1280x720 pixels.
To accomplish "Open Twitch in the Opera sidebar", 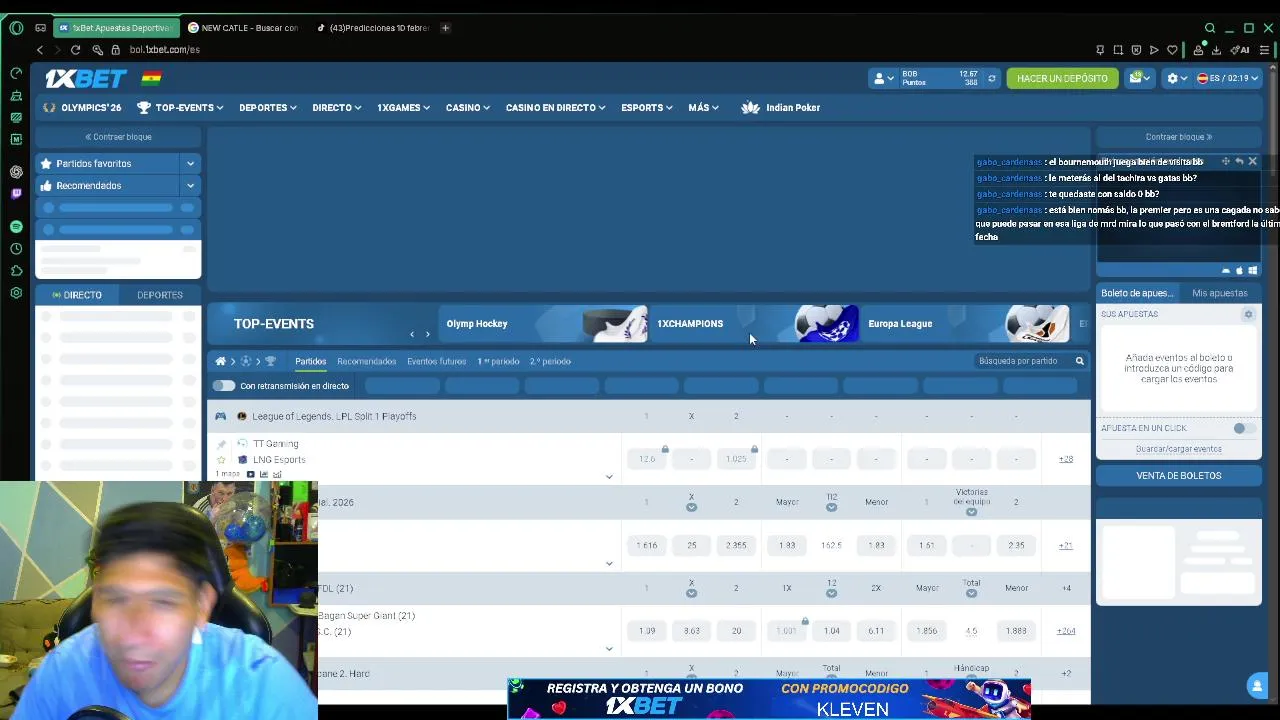I will pyautogui.click(x=16, y=194).
